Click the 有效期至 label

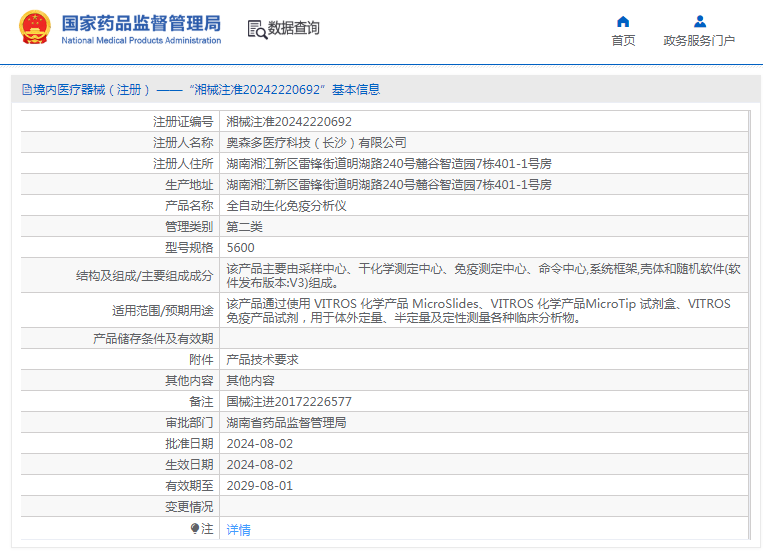pos(189,486)
